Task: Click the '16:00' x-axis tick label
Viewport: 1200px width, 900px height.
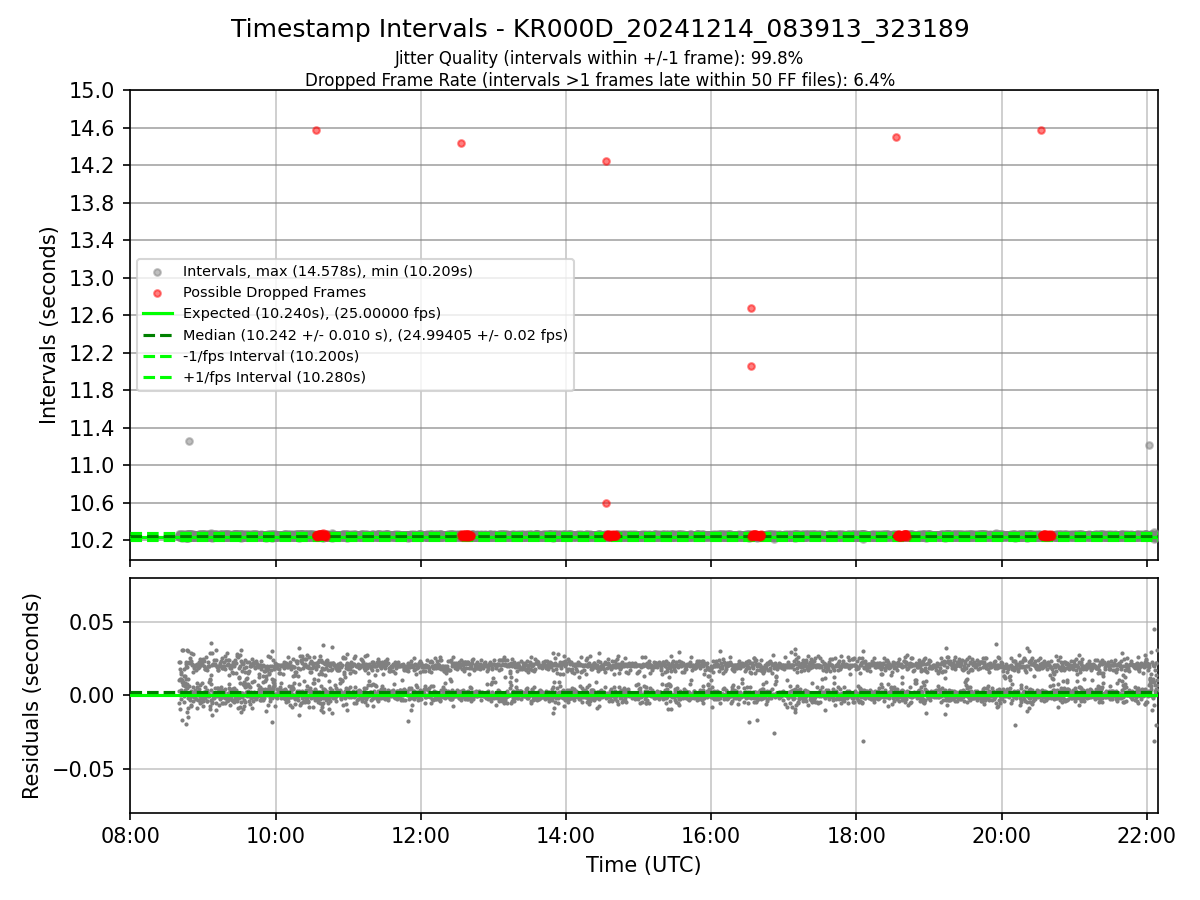Action: (x=711, y=834)
